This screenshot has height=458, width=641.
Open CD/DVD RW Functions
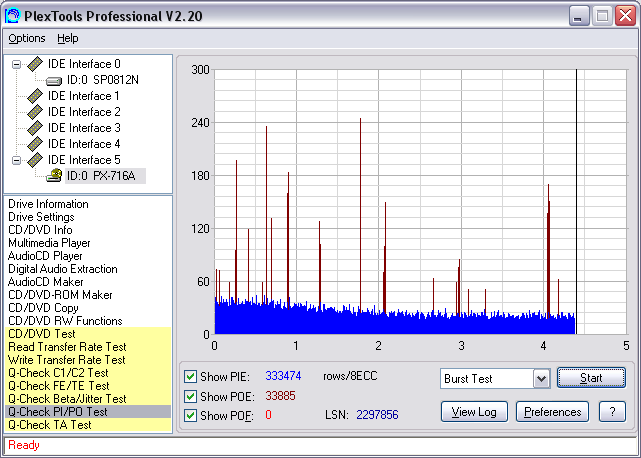coord(65,321)
